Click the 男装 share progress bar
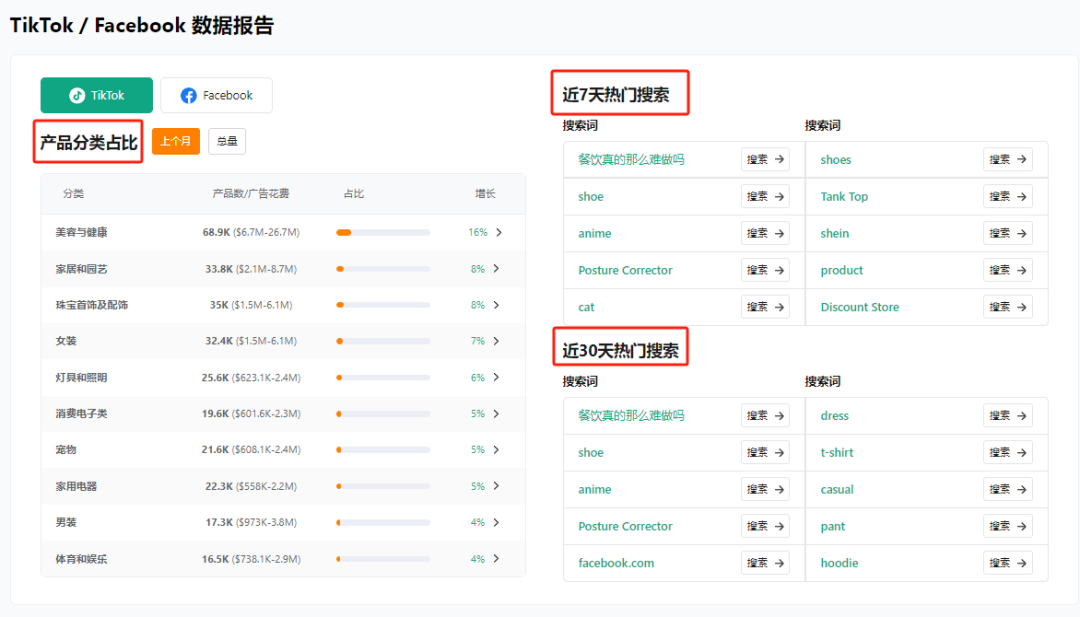This screenshot has height=617, width=1080. 383,523
